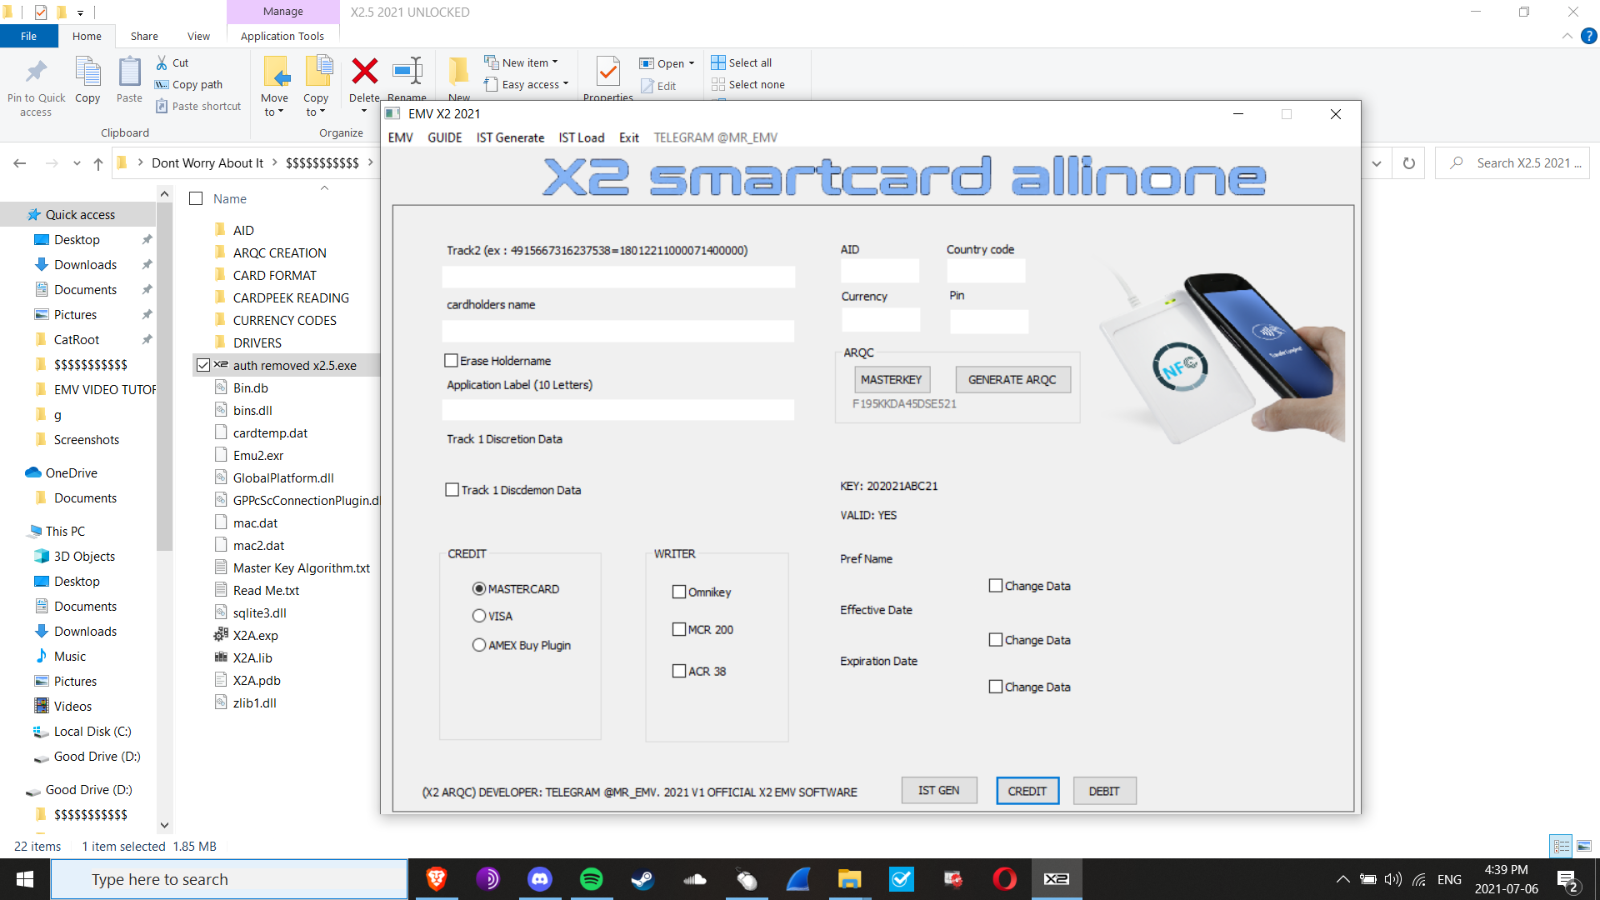Click the red Delete X icon
The width and height of the screenshot is (1600, 900).
pos(365,70)
